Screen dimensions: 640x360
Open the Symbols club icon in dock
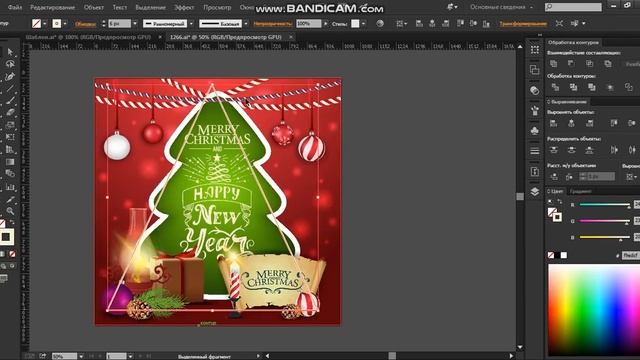[535, 131]
